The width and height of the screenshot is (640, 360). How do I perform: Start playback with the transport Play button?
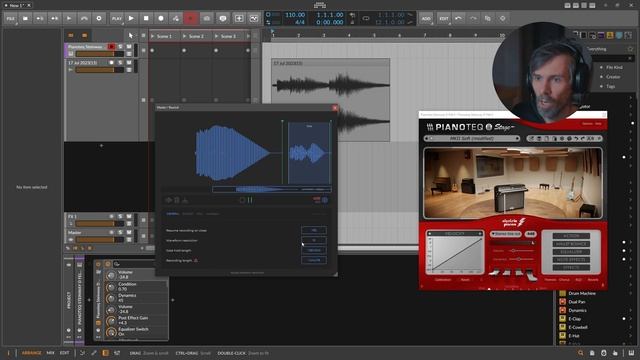point(131,18)
